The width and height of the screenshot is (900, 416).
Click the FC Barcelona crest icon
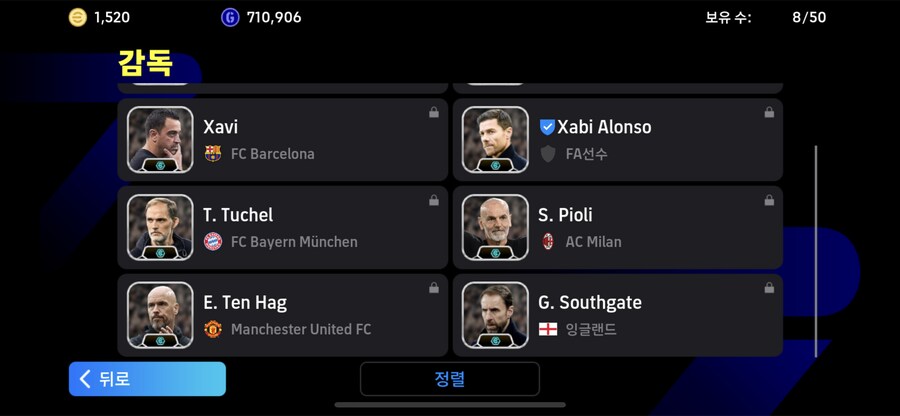coord(213,153)
